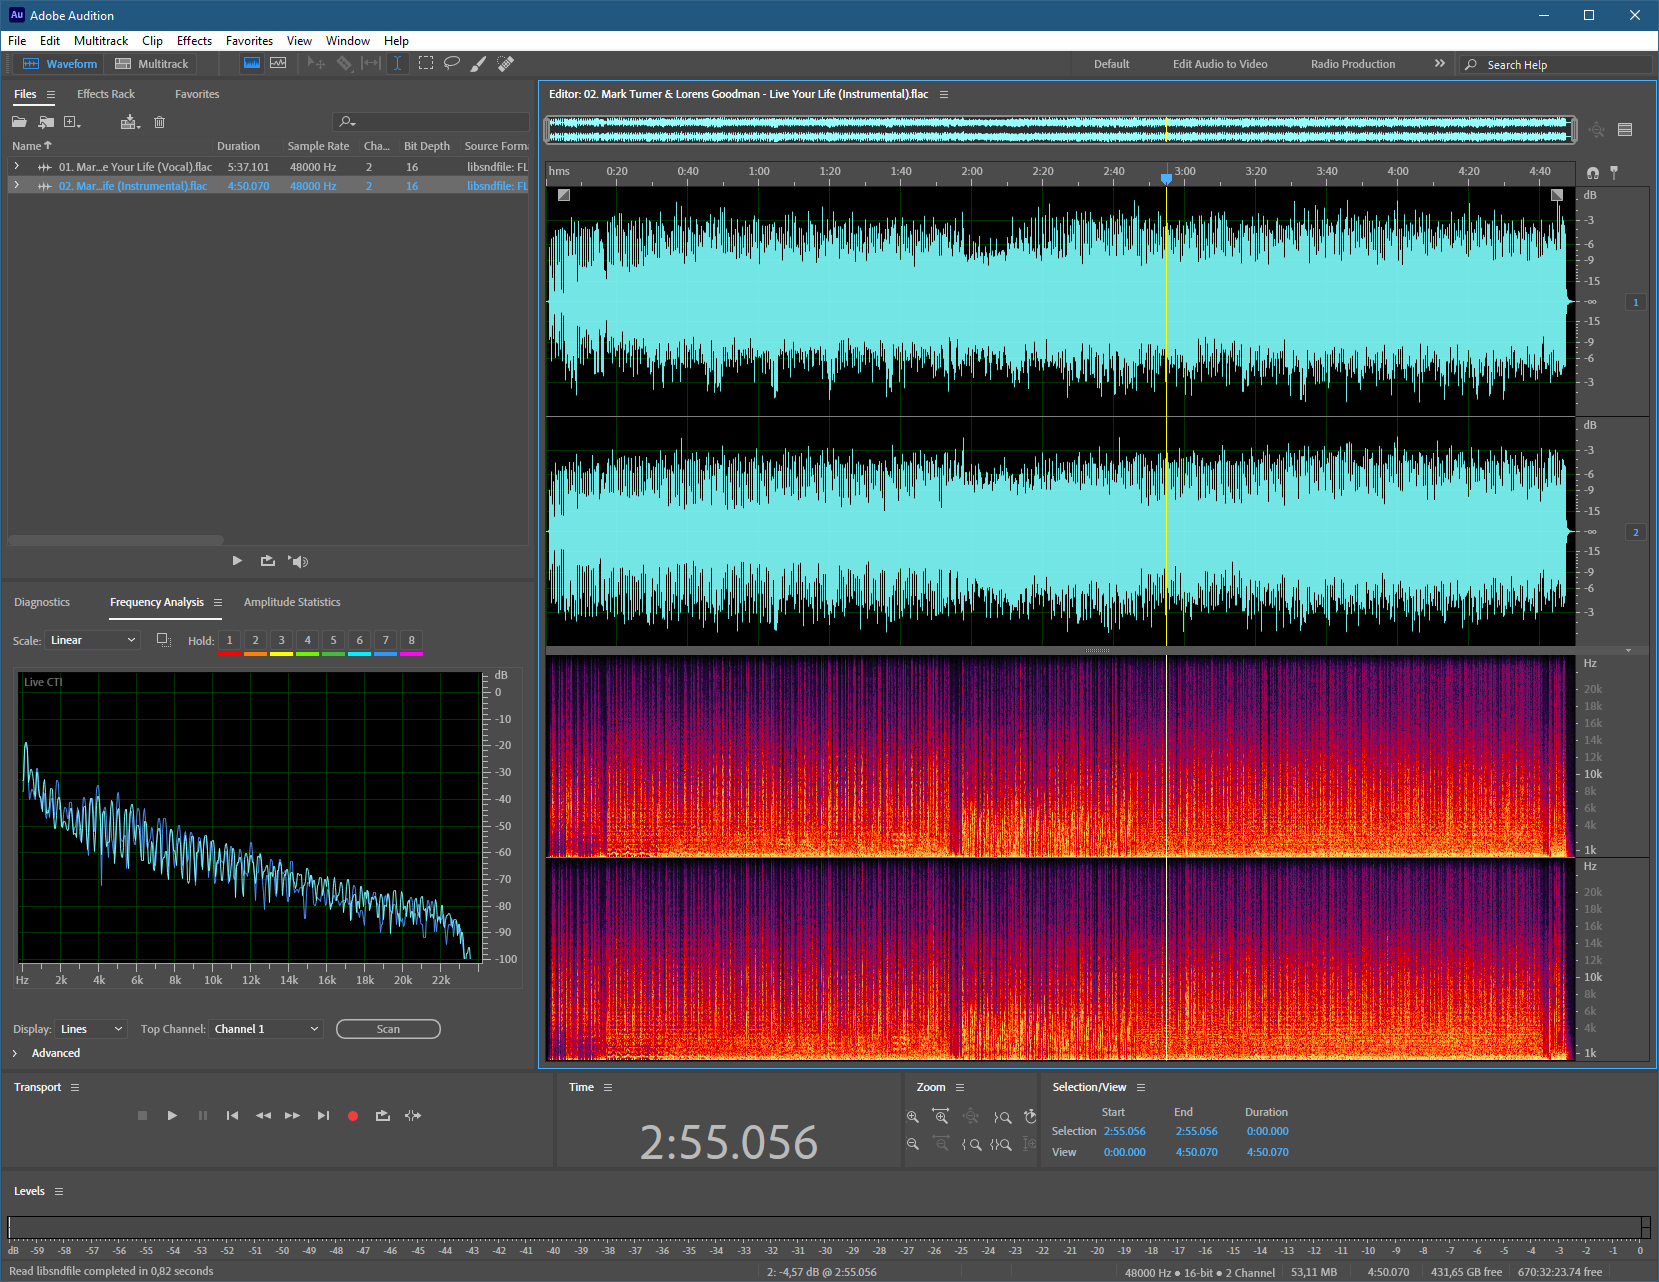Click the playhead marker on the timeline
1659x1282 pixels.
[1166, 178]
